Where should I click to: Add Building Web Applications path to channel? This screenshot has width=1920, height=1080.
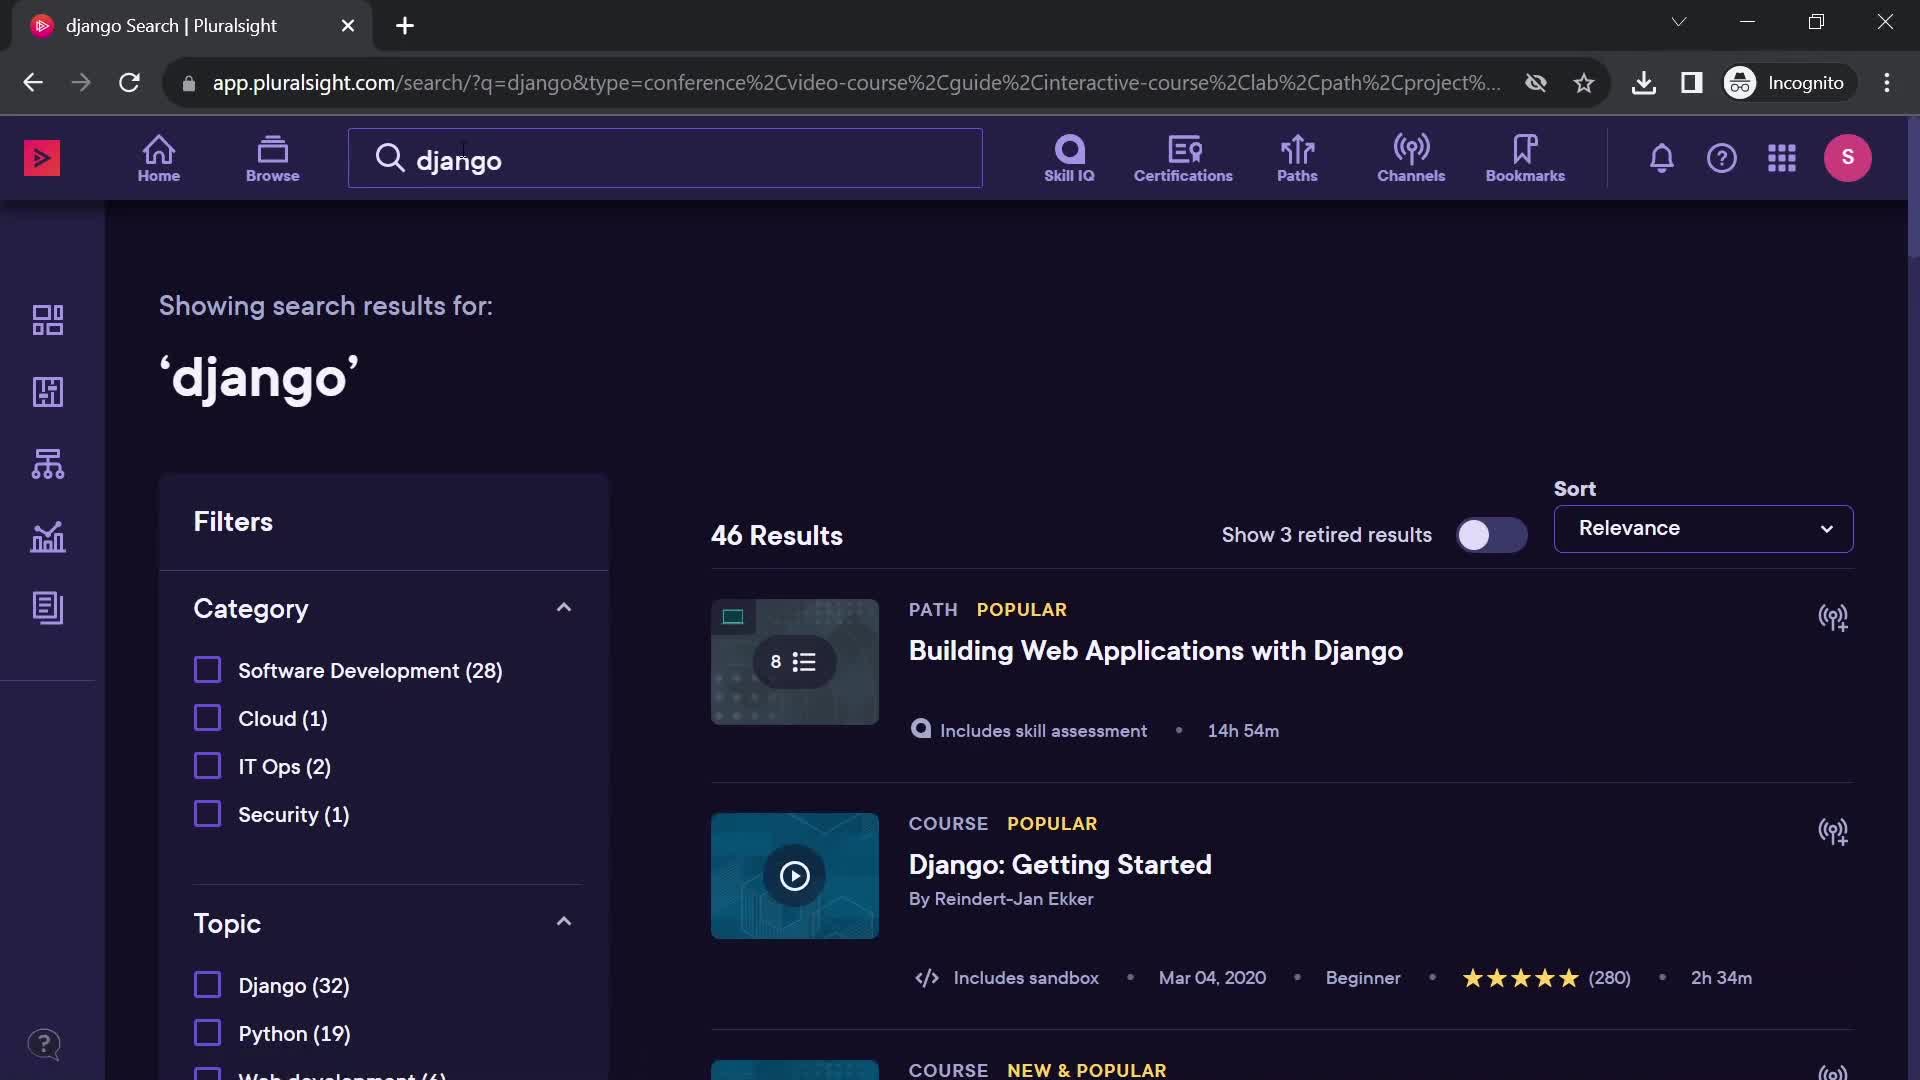1832,618
